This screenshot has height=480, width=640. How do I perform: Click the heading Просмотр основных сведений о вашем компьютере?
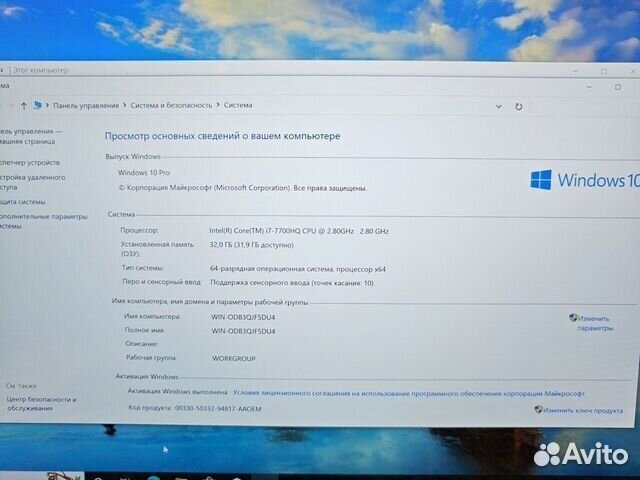(x=222, y=136)
